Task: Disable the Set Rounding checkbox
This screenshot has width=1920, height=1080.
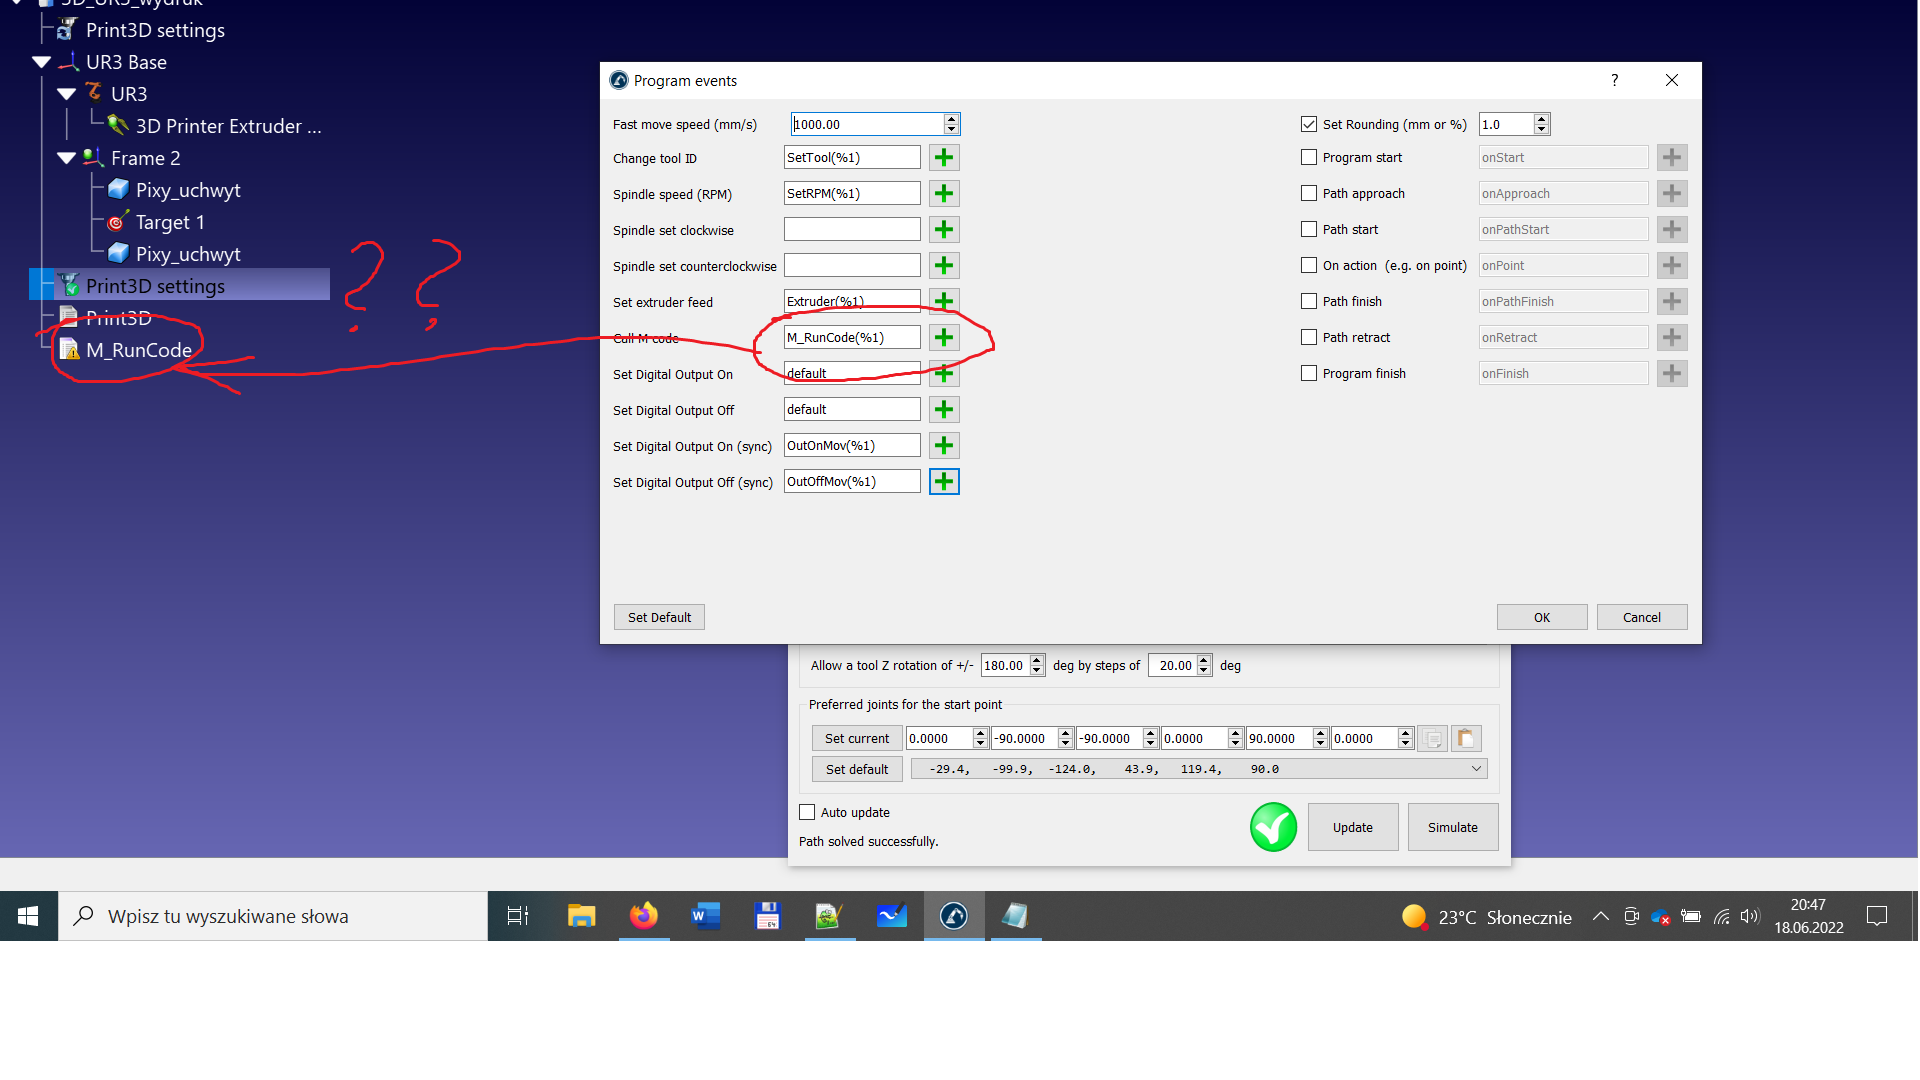Action: (1308, 125)
